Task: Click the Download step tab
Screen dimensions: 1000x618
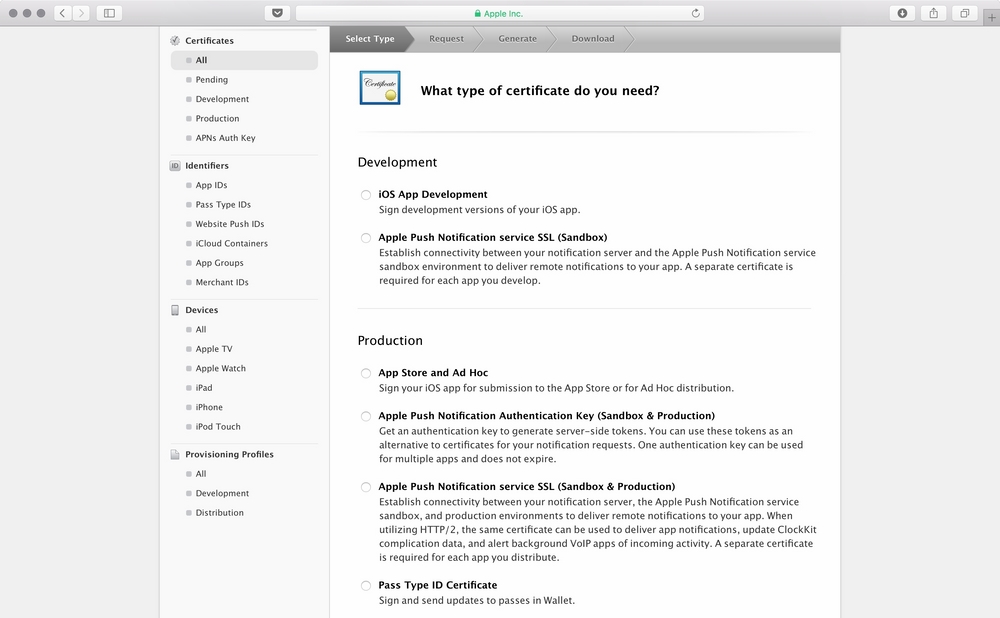Action: [592, 39]
